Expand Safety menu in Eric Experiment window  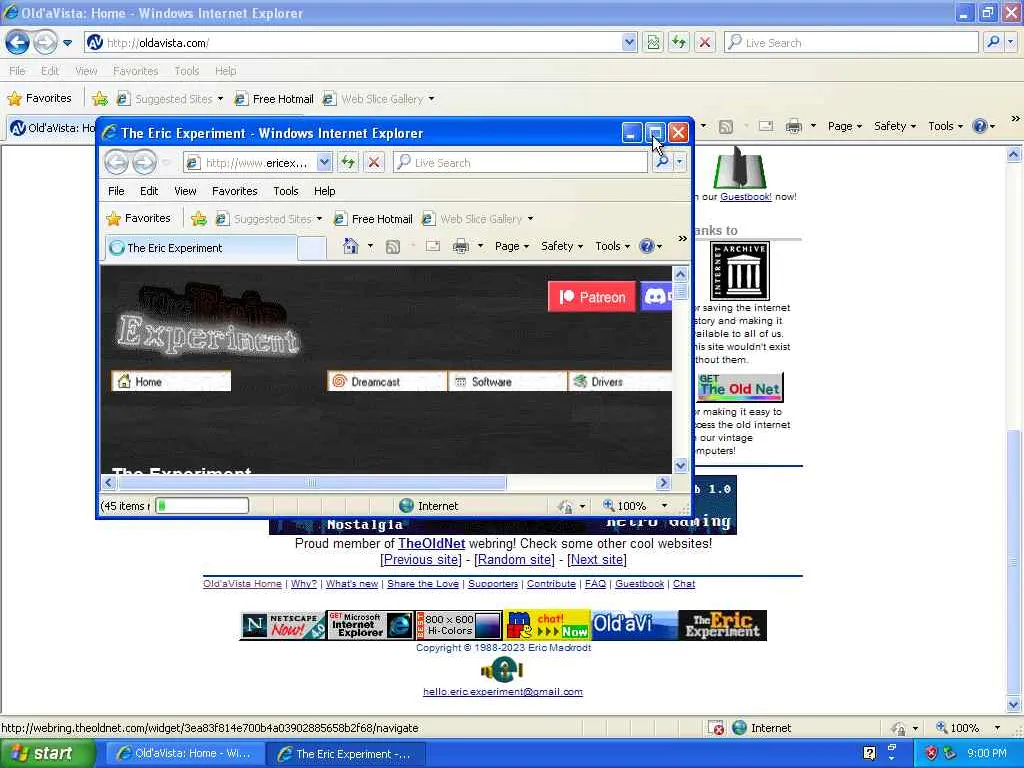coord(562,246)
